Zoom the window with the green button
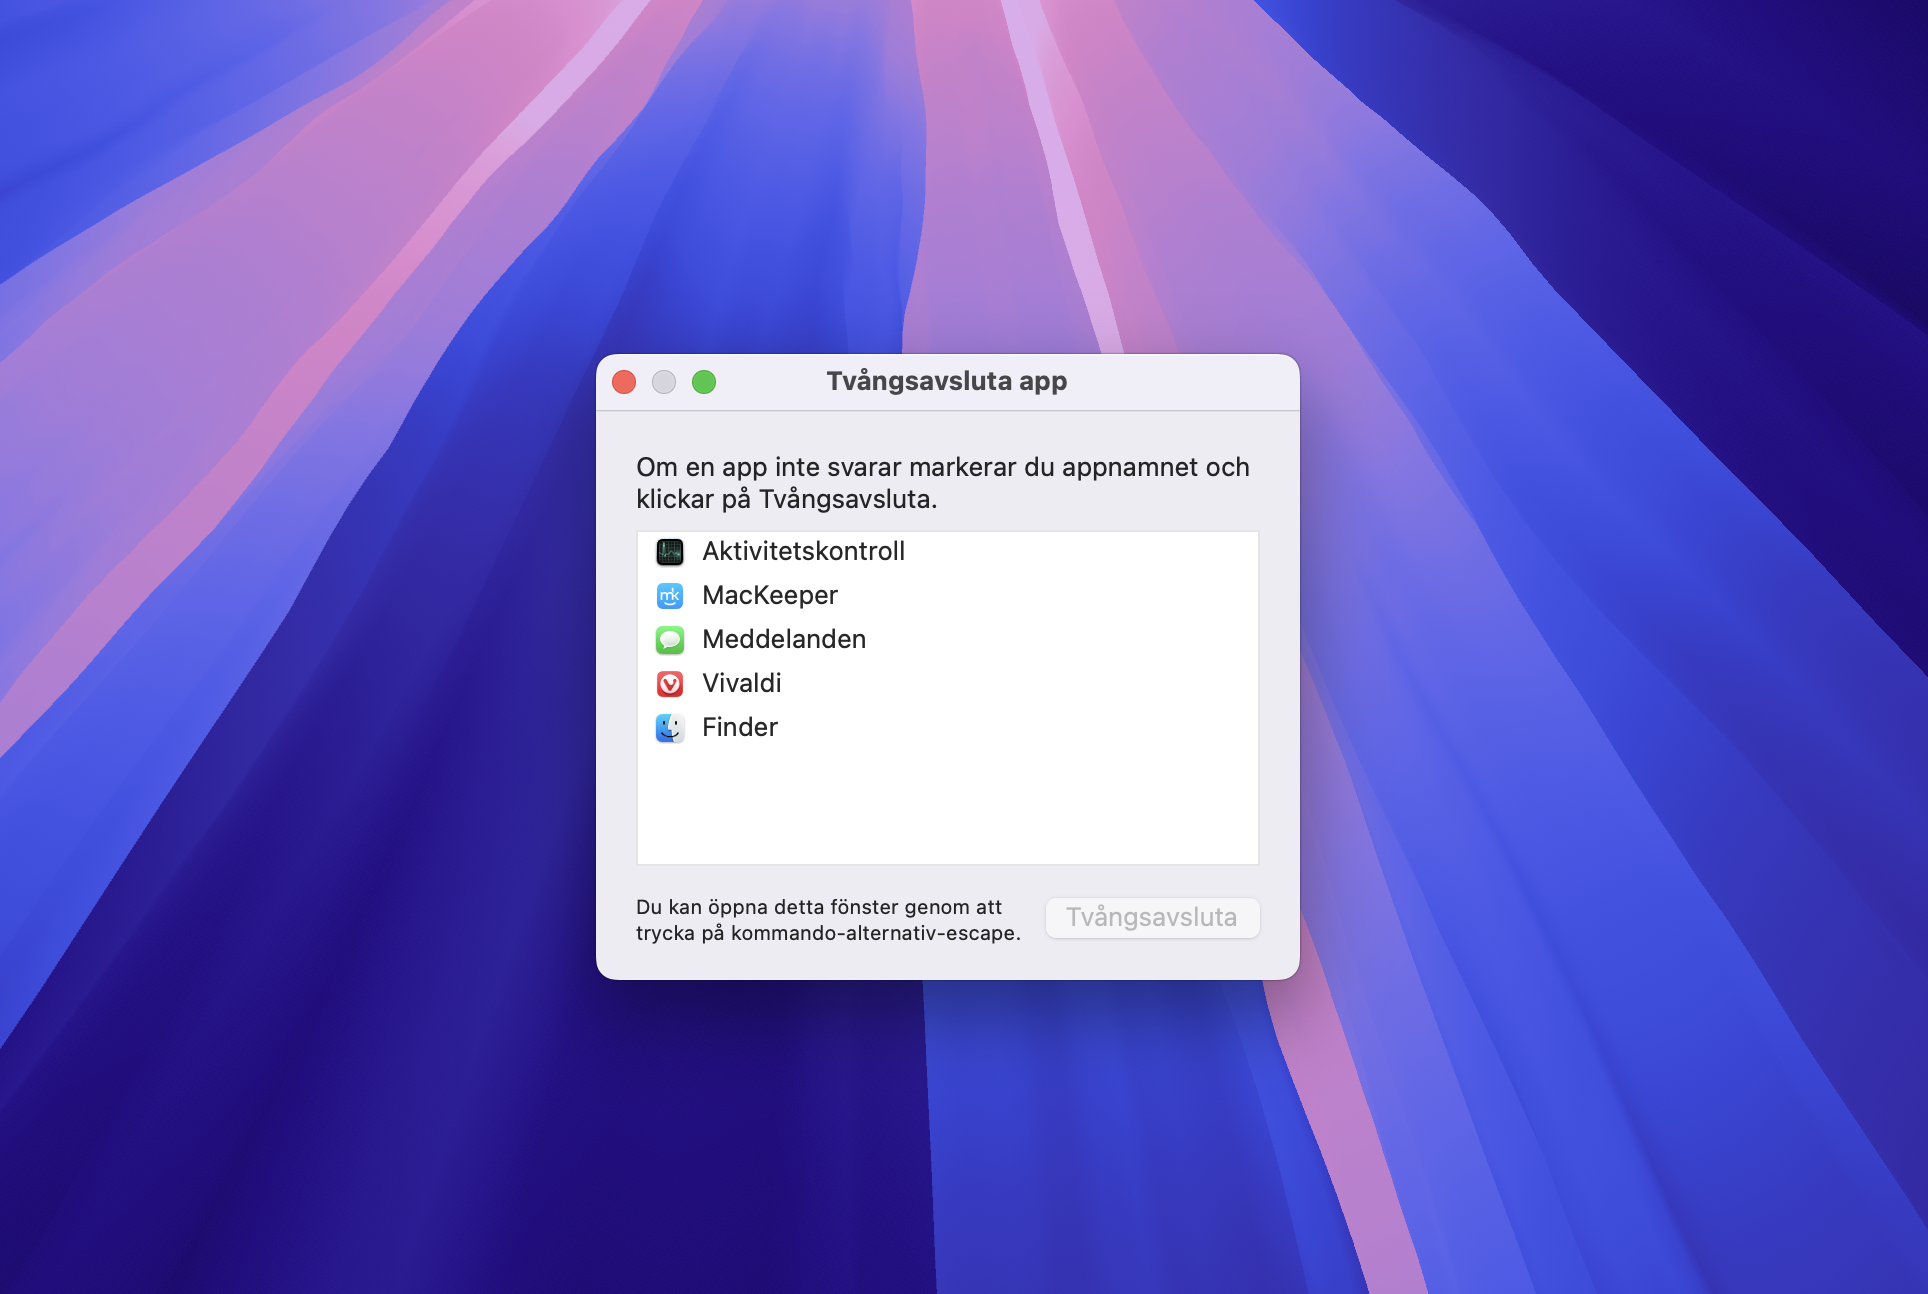 [704, 382]
